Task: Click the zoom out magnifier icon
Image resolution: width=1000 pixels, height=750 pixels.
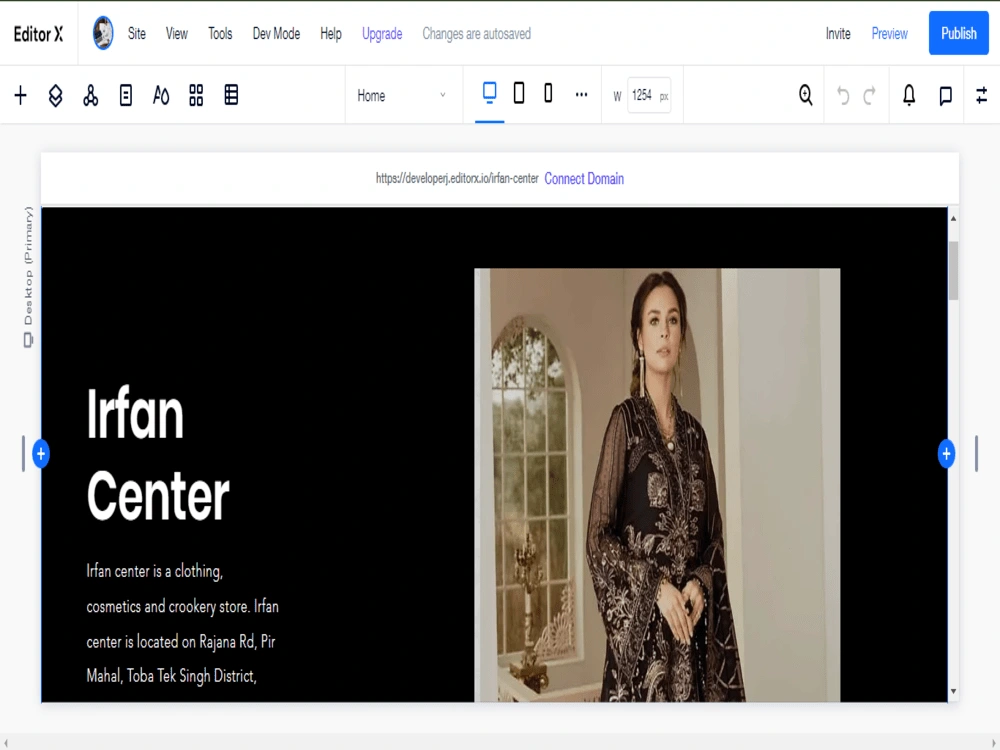Action: pos(805,95)
